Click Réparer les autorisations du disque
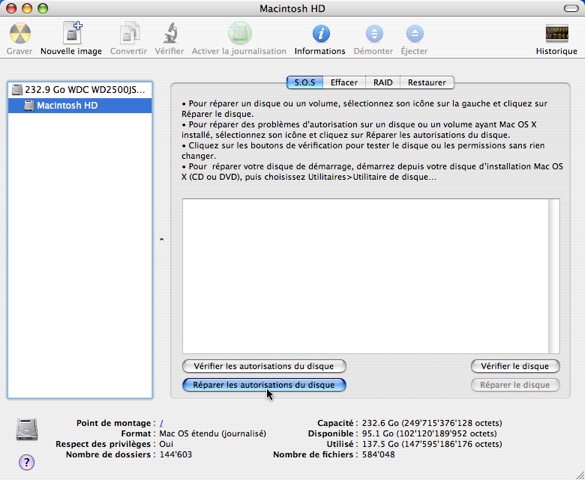The image size is (585, 480). [x=264, y=385]
